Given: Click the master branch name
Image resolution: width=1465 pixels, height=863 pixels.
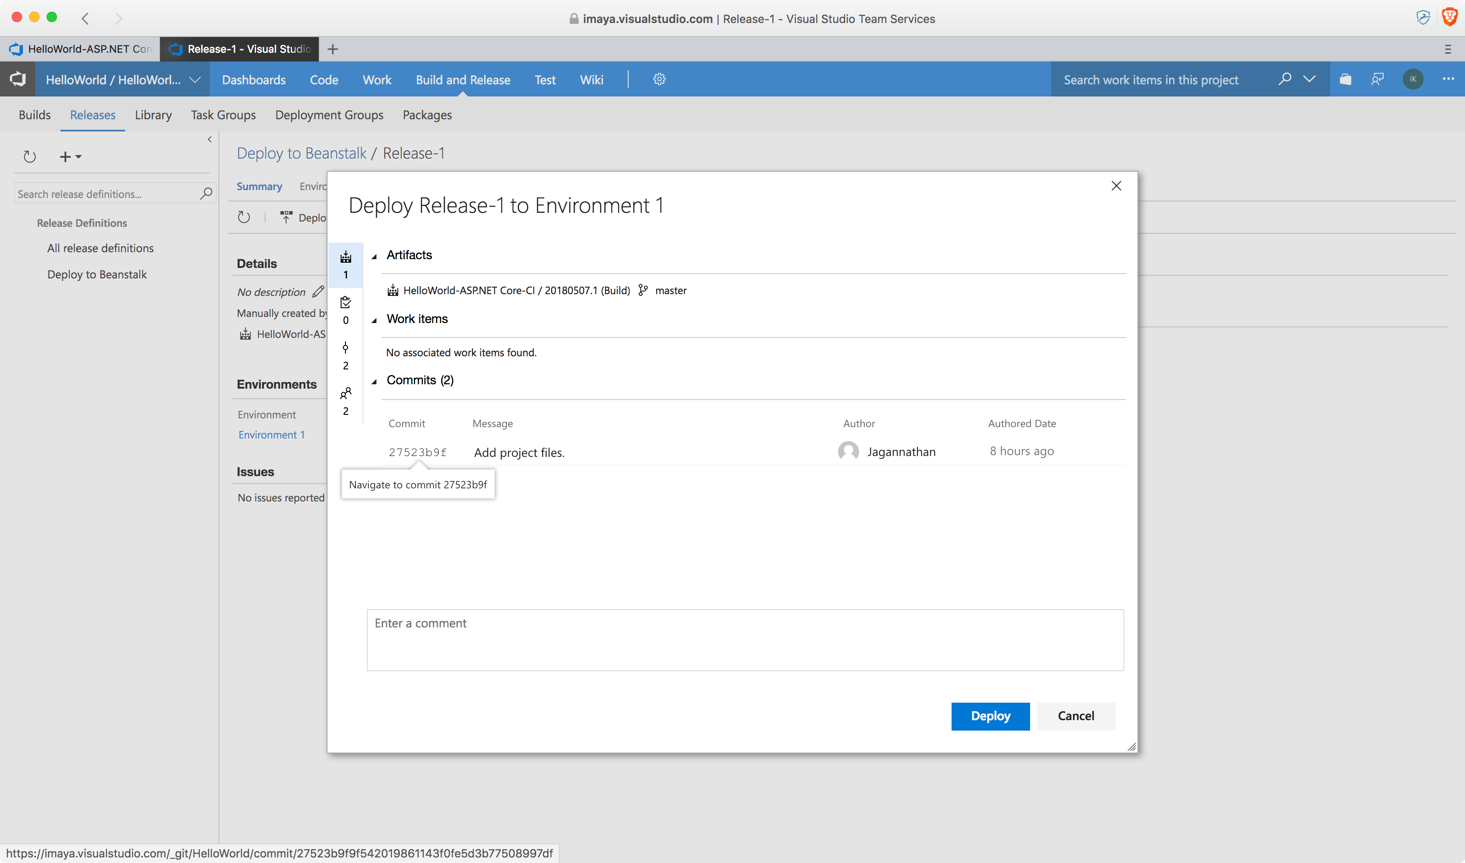Looking at the screenshot, I should pos(671,290).
